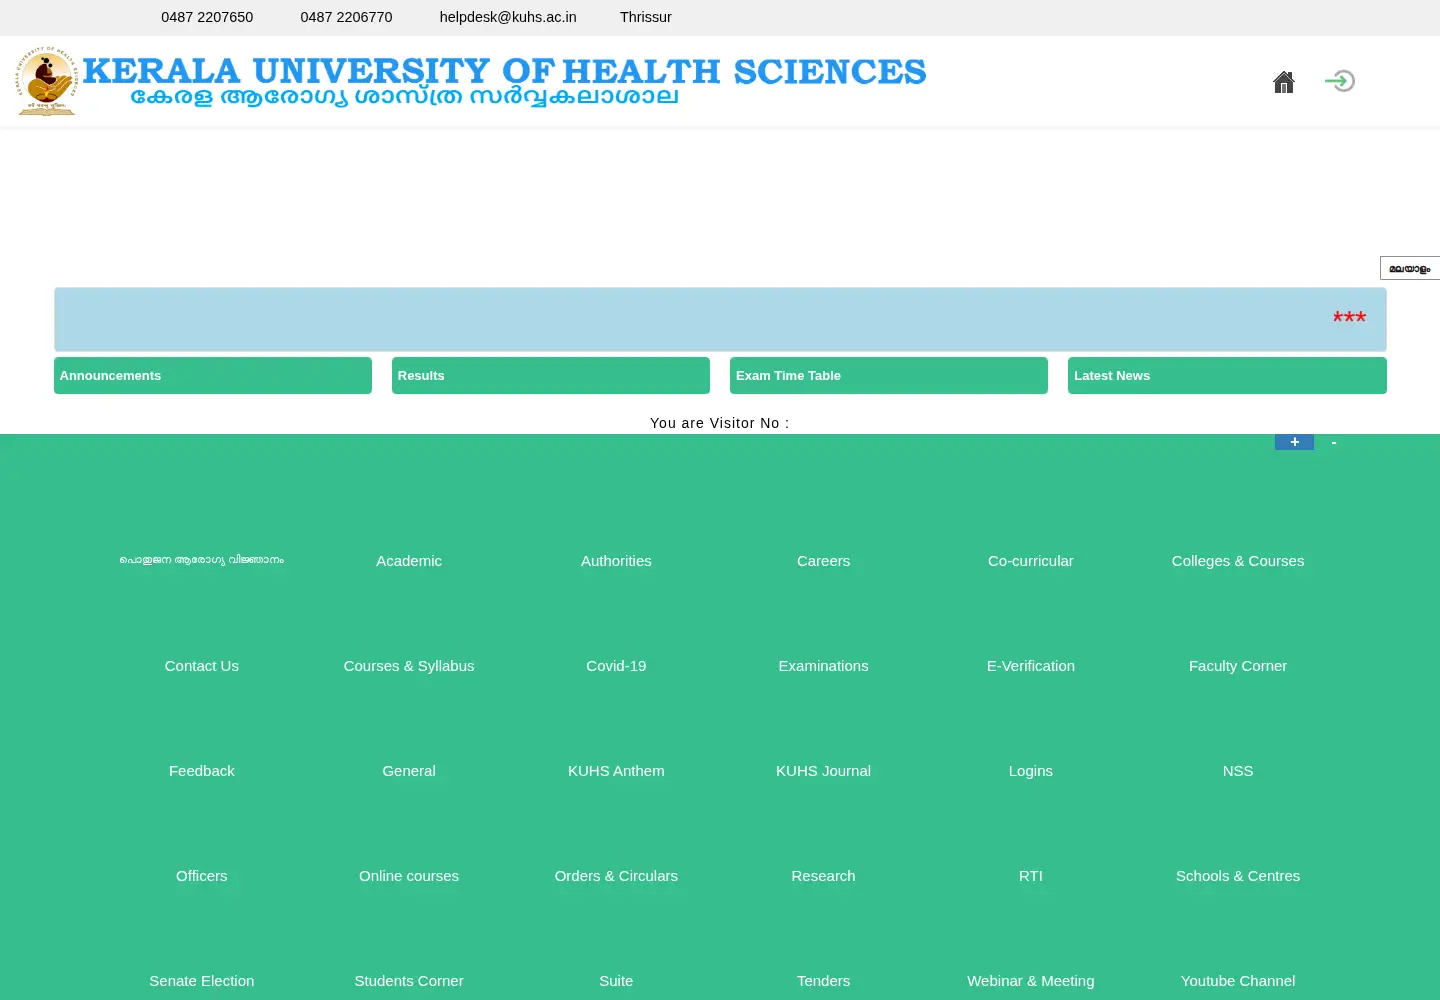View Orders & Circulars
The image size is (1440, 1000).
click(x=616, y=876)
